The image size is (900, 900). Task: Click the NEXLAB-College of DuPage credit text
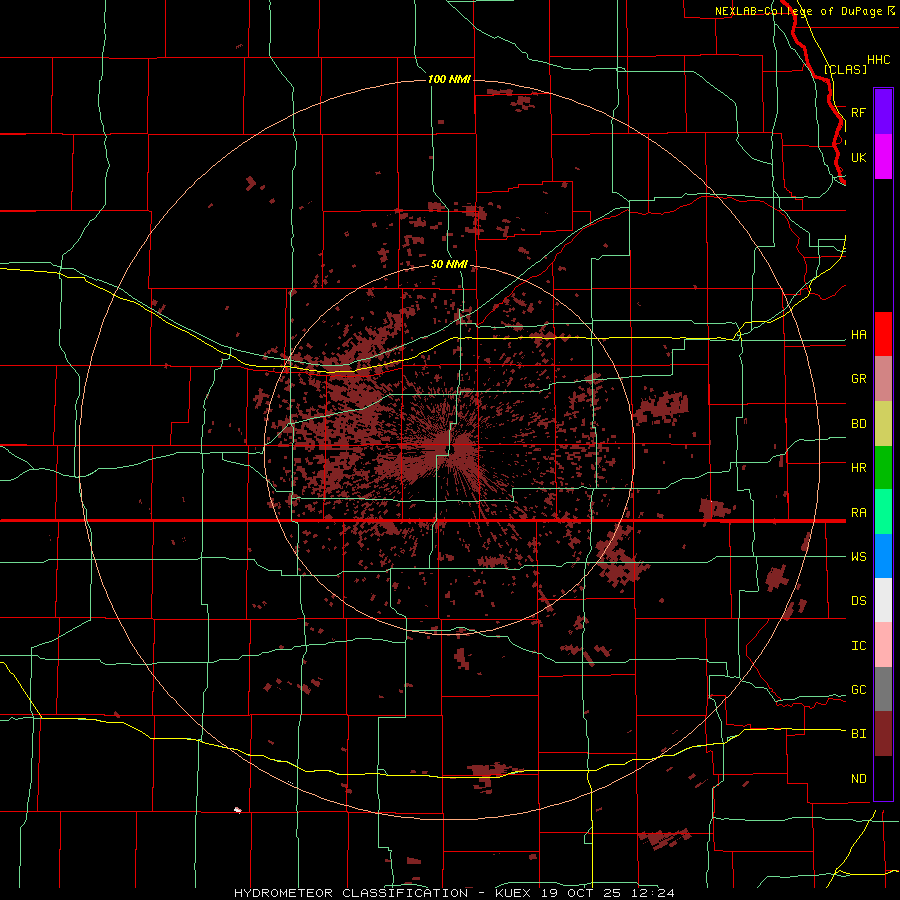click(x=798, y=11)
